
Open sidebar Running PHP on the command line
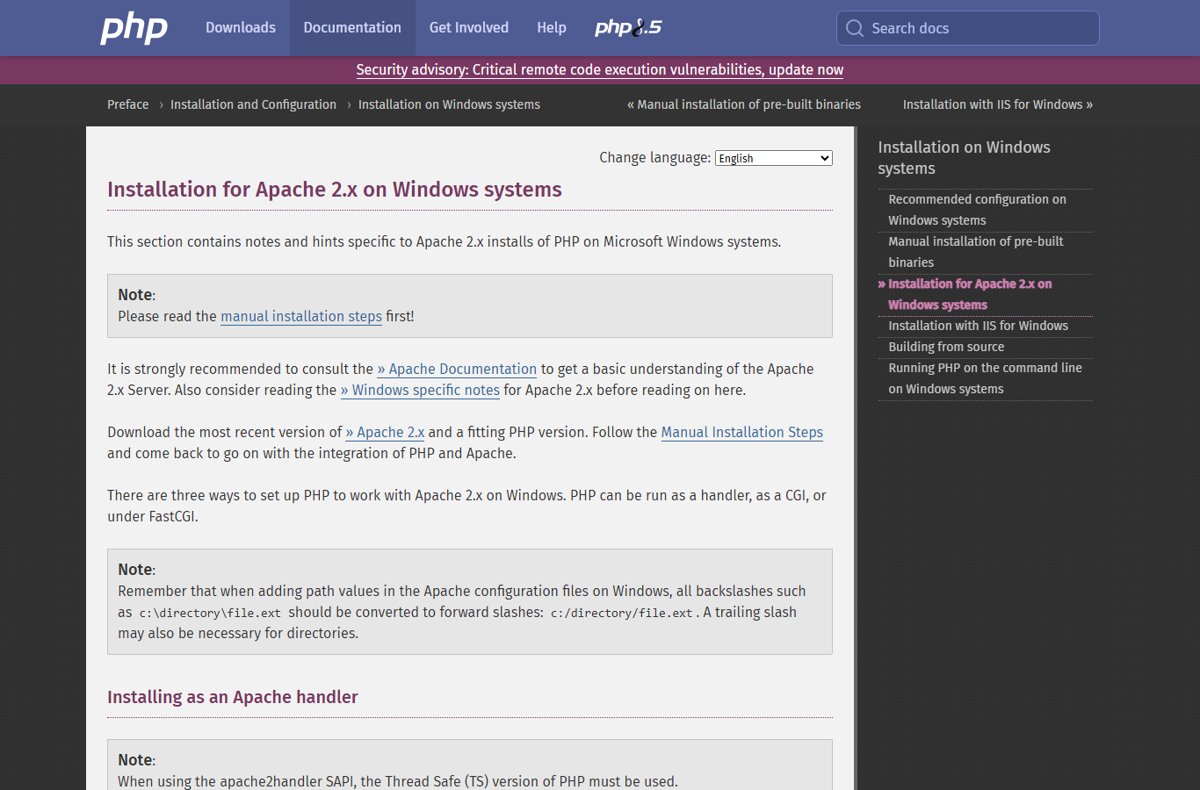coord(985,378)
